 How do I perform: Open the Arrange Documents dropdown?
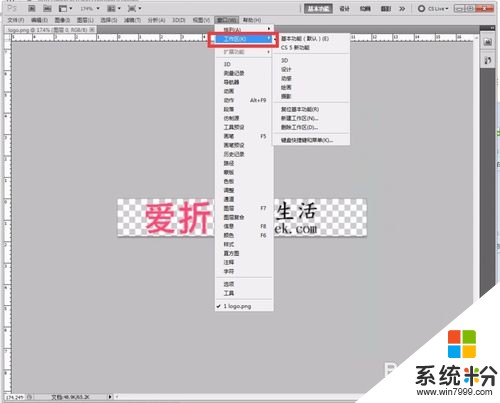pos(114,8)
